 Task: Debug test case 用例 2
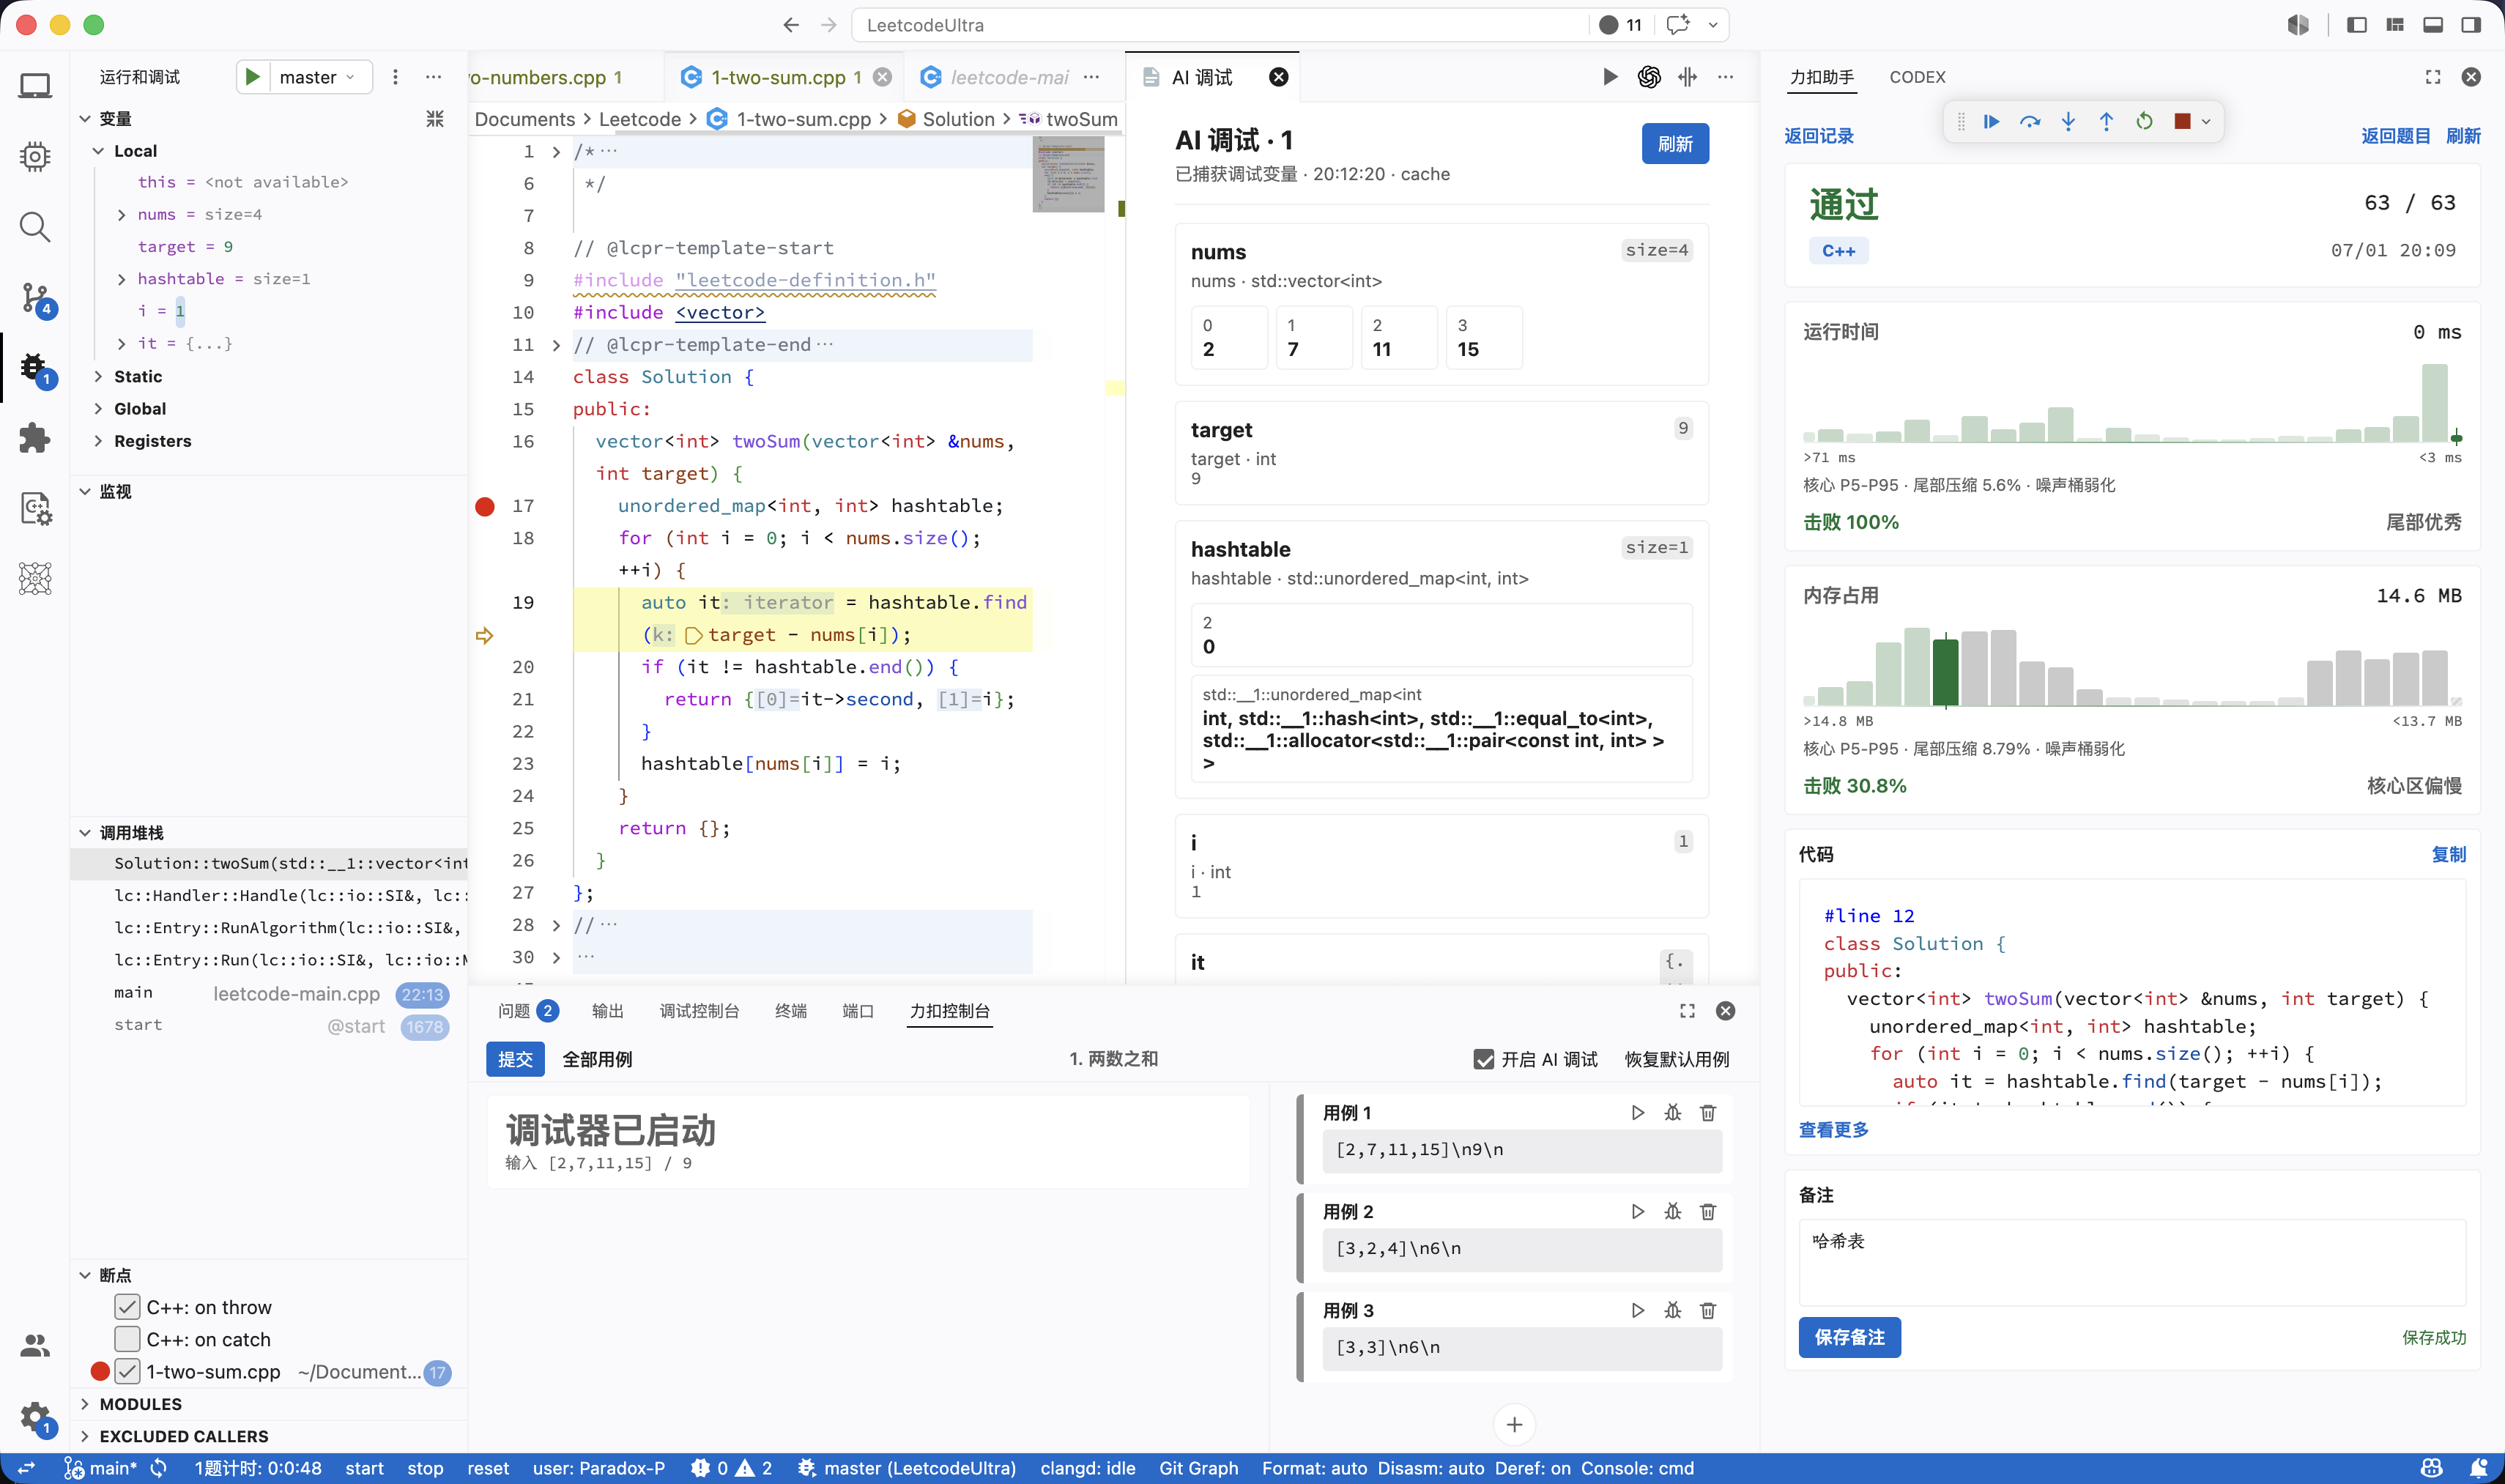point(1672,1212)
